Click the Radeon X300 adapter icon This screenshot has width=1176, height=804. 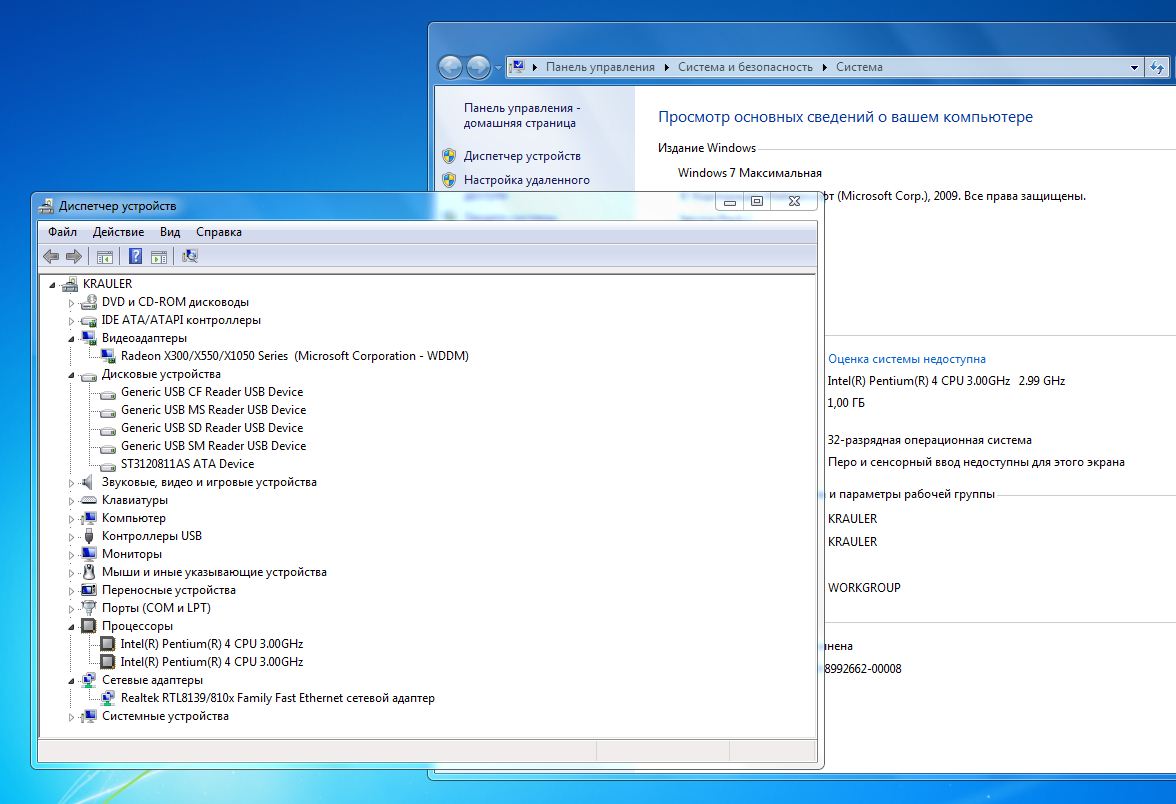[107, 356]
